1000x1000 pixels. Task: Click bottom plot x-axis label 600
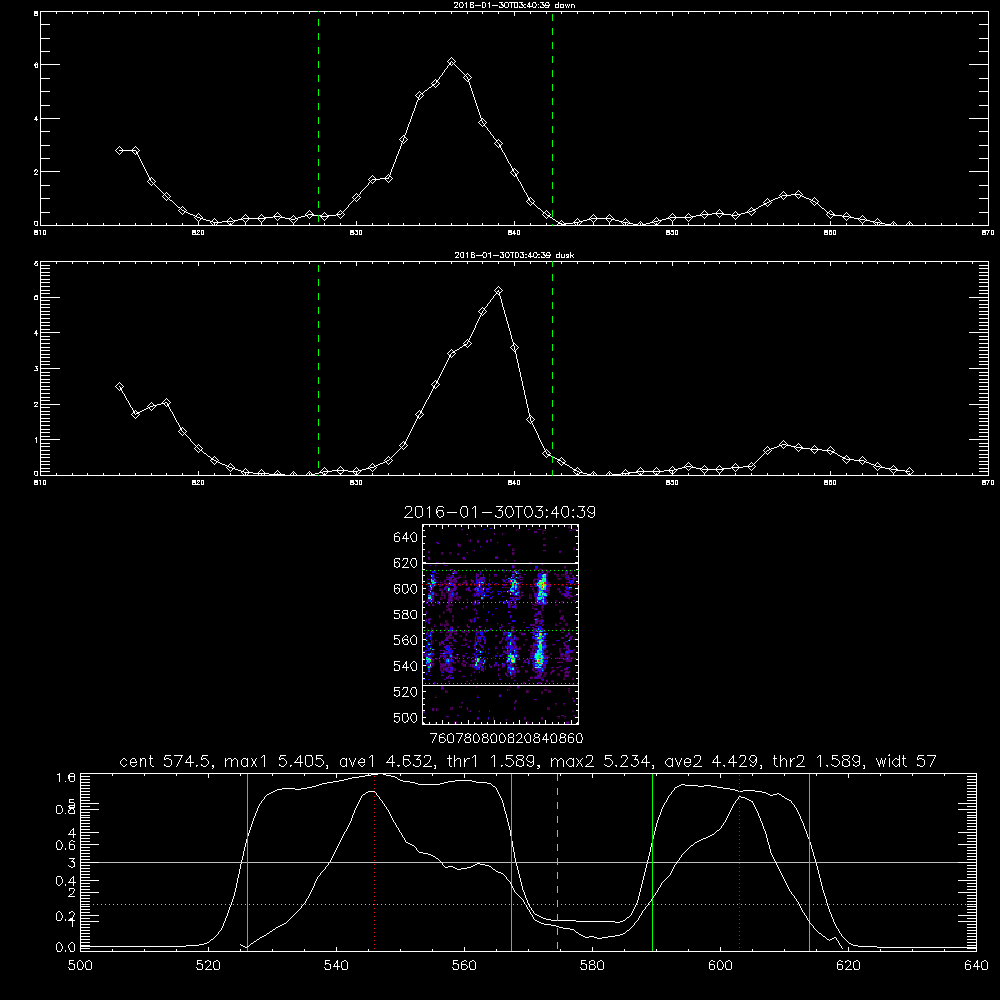(x=720, y=966)
